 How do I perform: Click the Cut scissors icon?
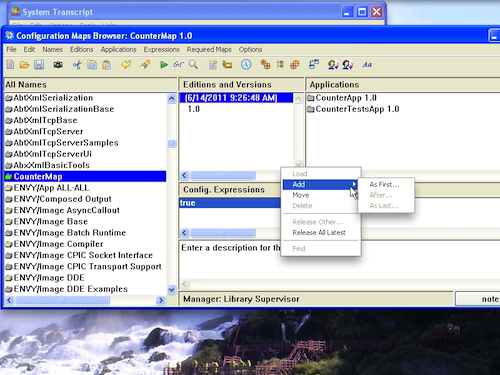pyautogui.click(x=77, y=64)
